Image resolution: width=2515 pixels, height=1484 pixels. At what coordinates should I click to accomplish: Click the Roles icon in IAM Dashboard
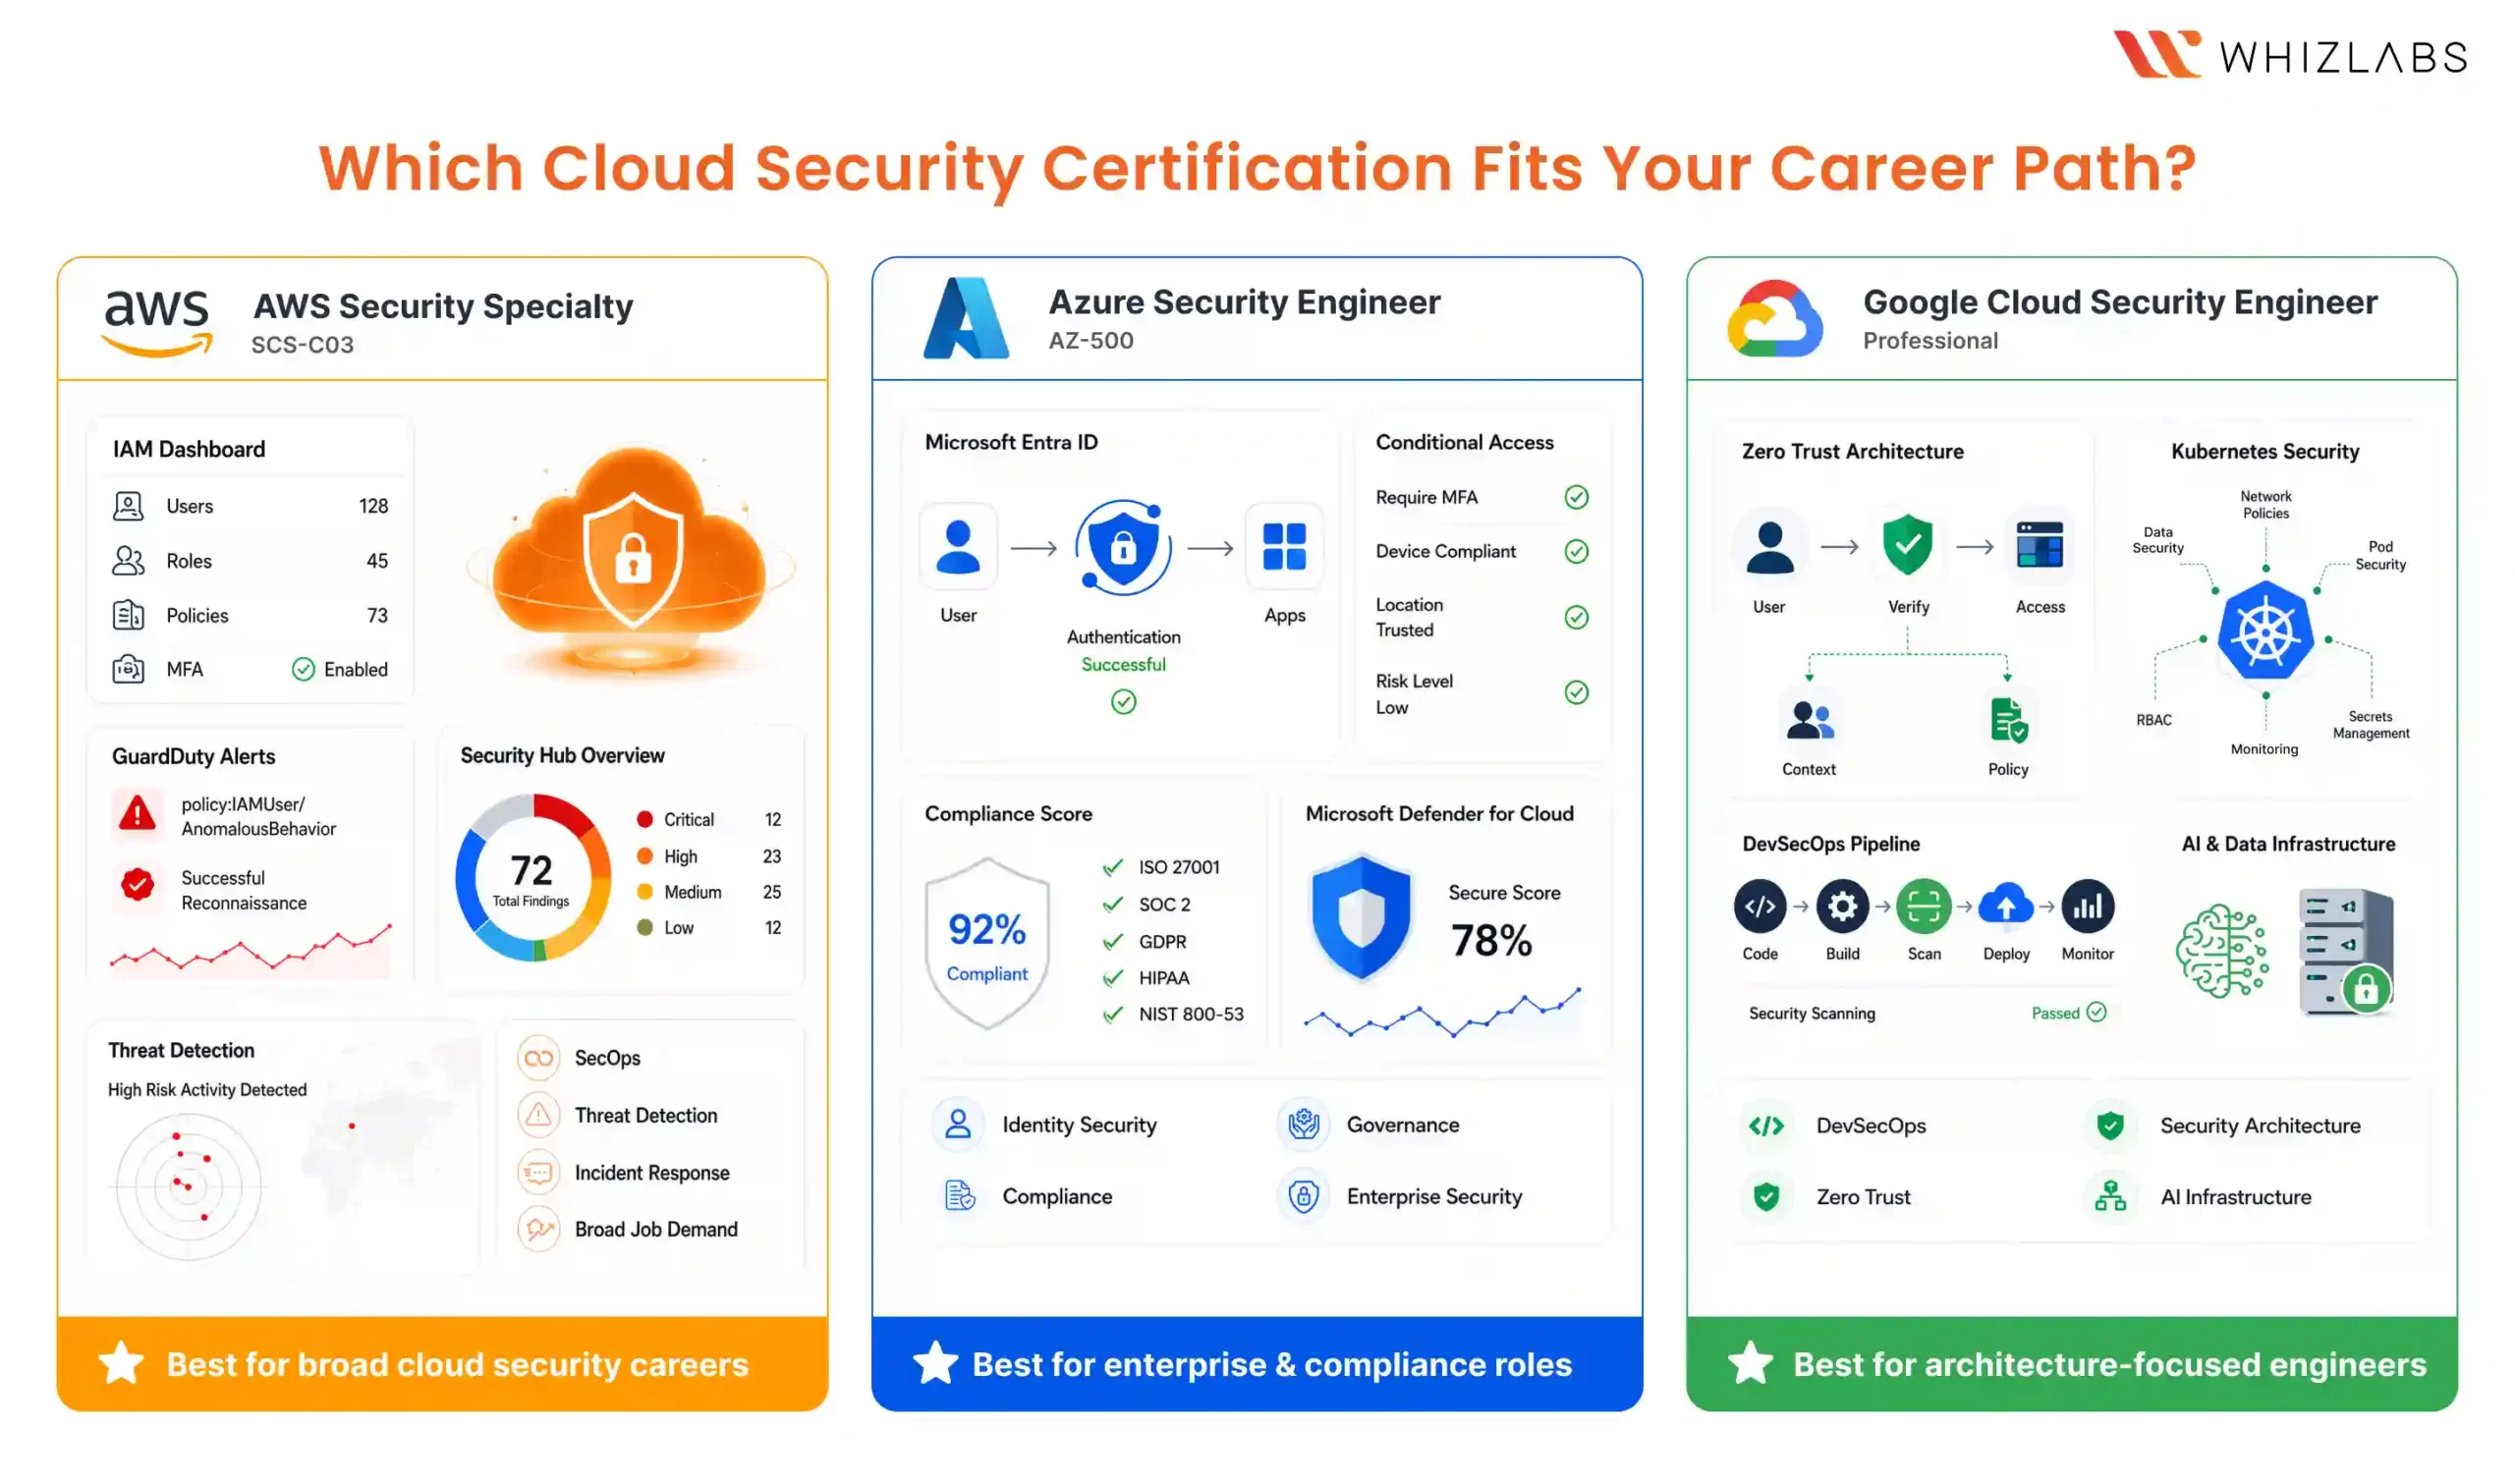pos(128,560)
